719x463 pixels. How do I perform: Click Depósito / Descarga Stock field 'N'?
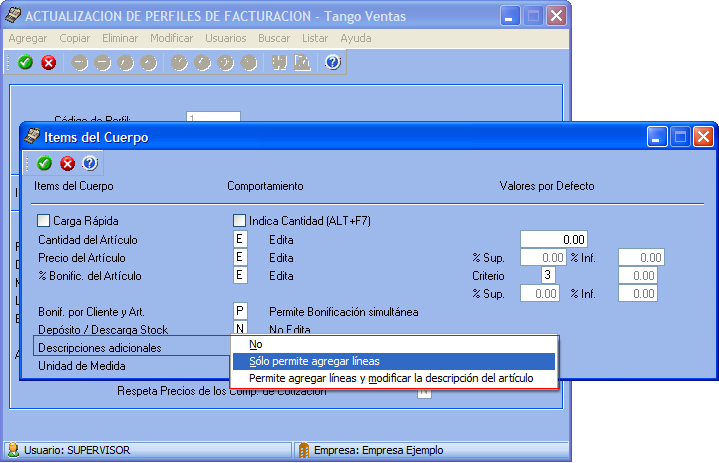coord(240,328)
